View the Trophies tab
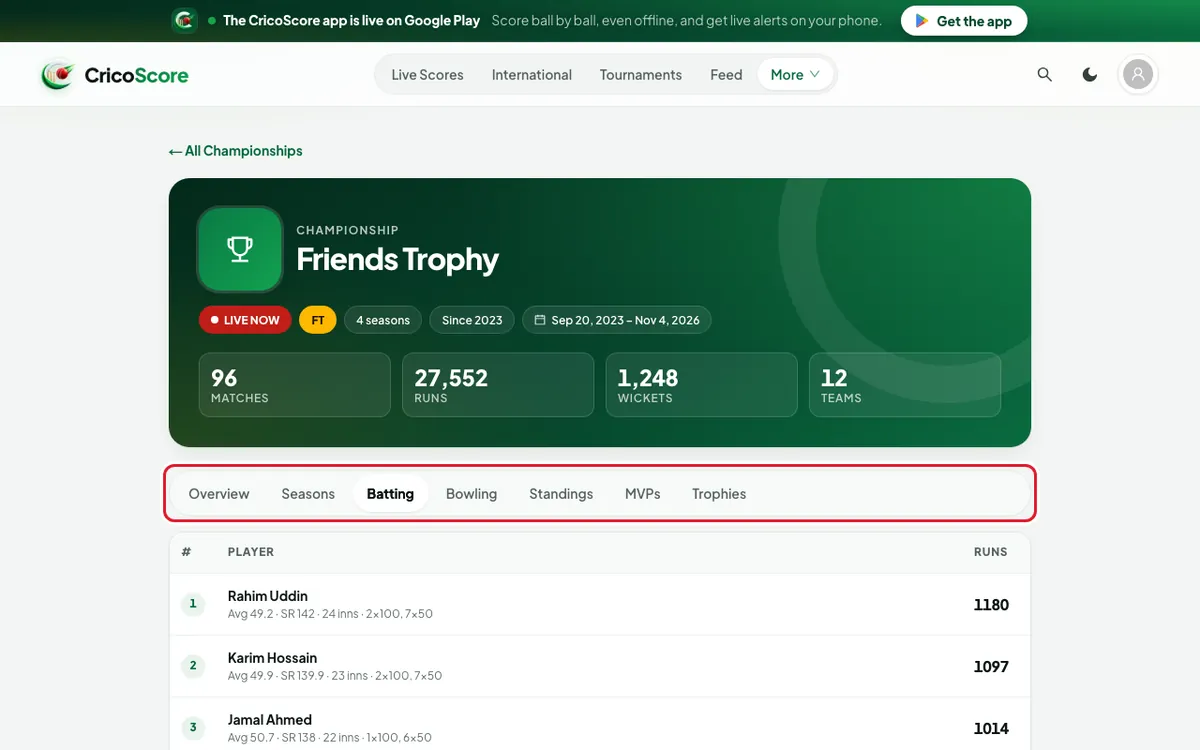 [719, 494]
